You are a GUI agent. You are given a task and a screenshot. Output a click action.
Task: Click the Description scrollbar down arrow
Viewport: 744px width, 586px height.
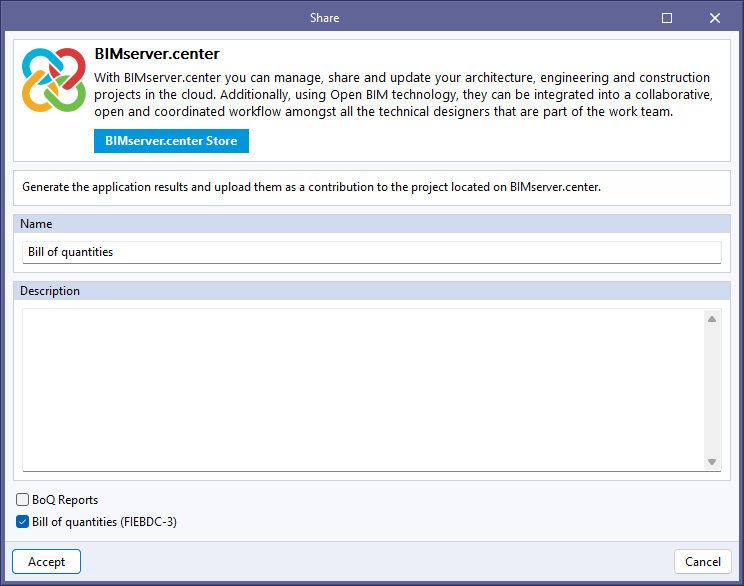[712, 462]
